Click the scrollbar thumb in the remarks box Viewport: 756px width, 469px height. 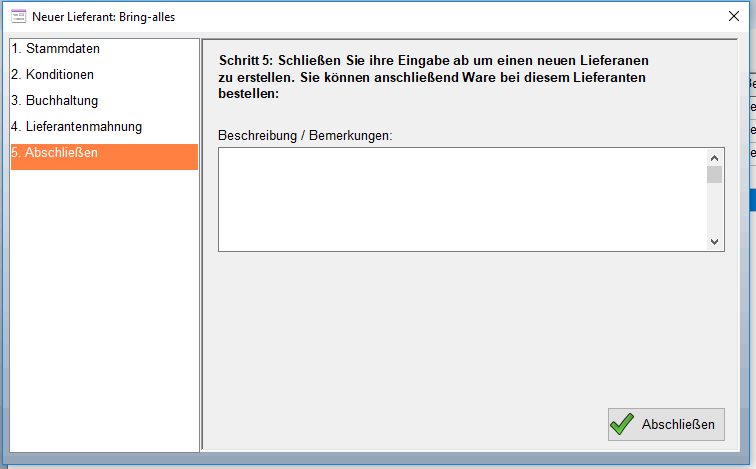coord(715,174)
